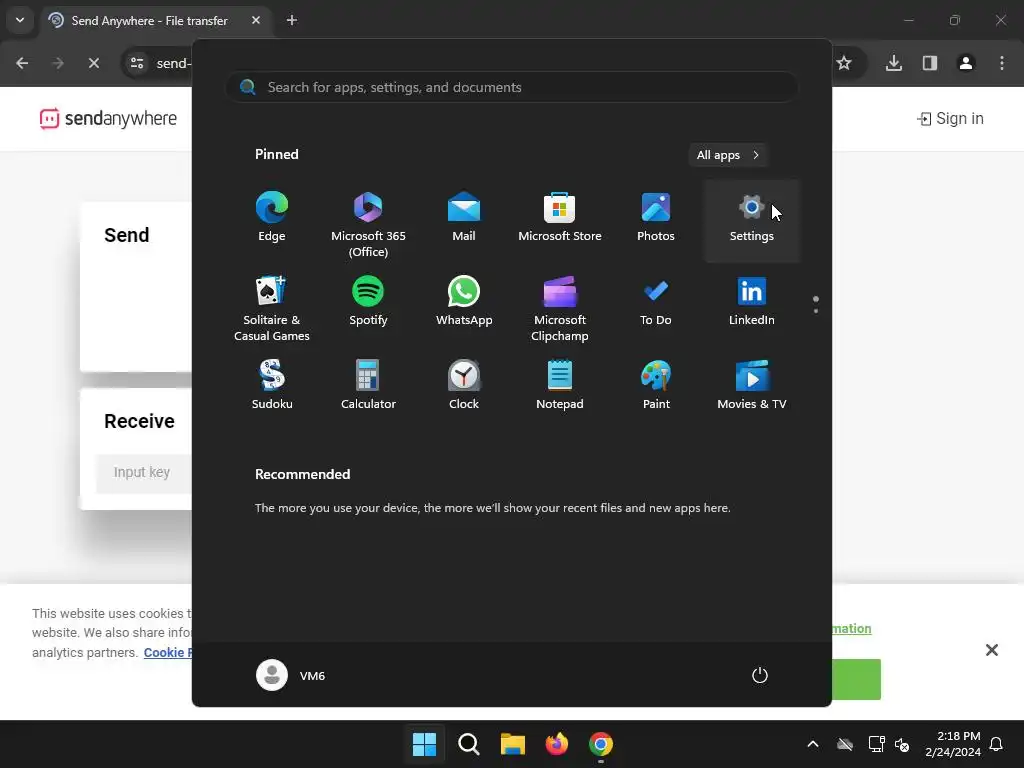Screen dimensions: 1024x768
Task: Focus the Start menu search box
Action: tap(512, 87)
